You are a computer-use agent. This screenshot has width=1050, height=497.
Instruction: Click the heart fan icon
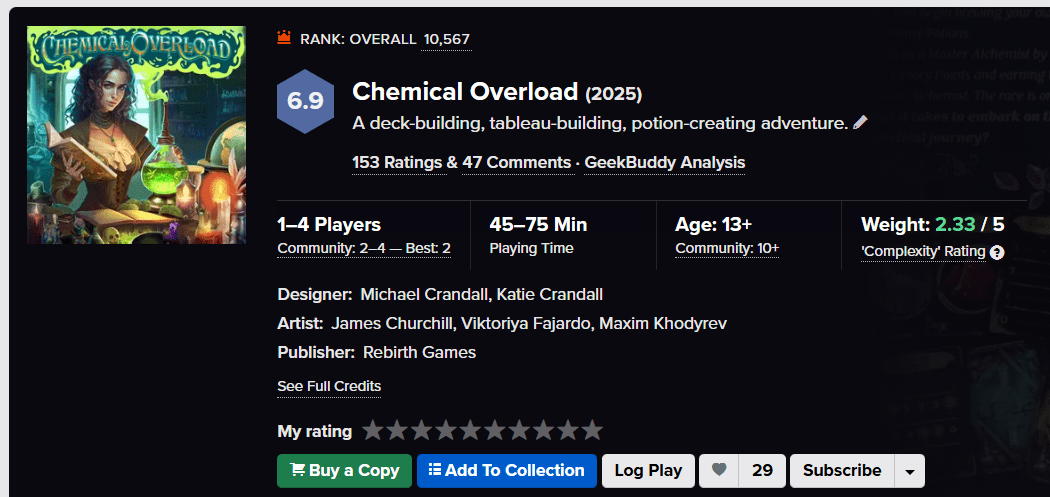[719, 470]
